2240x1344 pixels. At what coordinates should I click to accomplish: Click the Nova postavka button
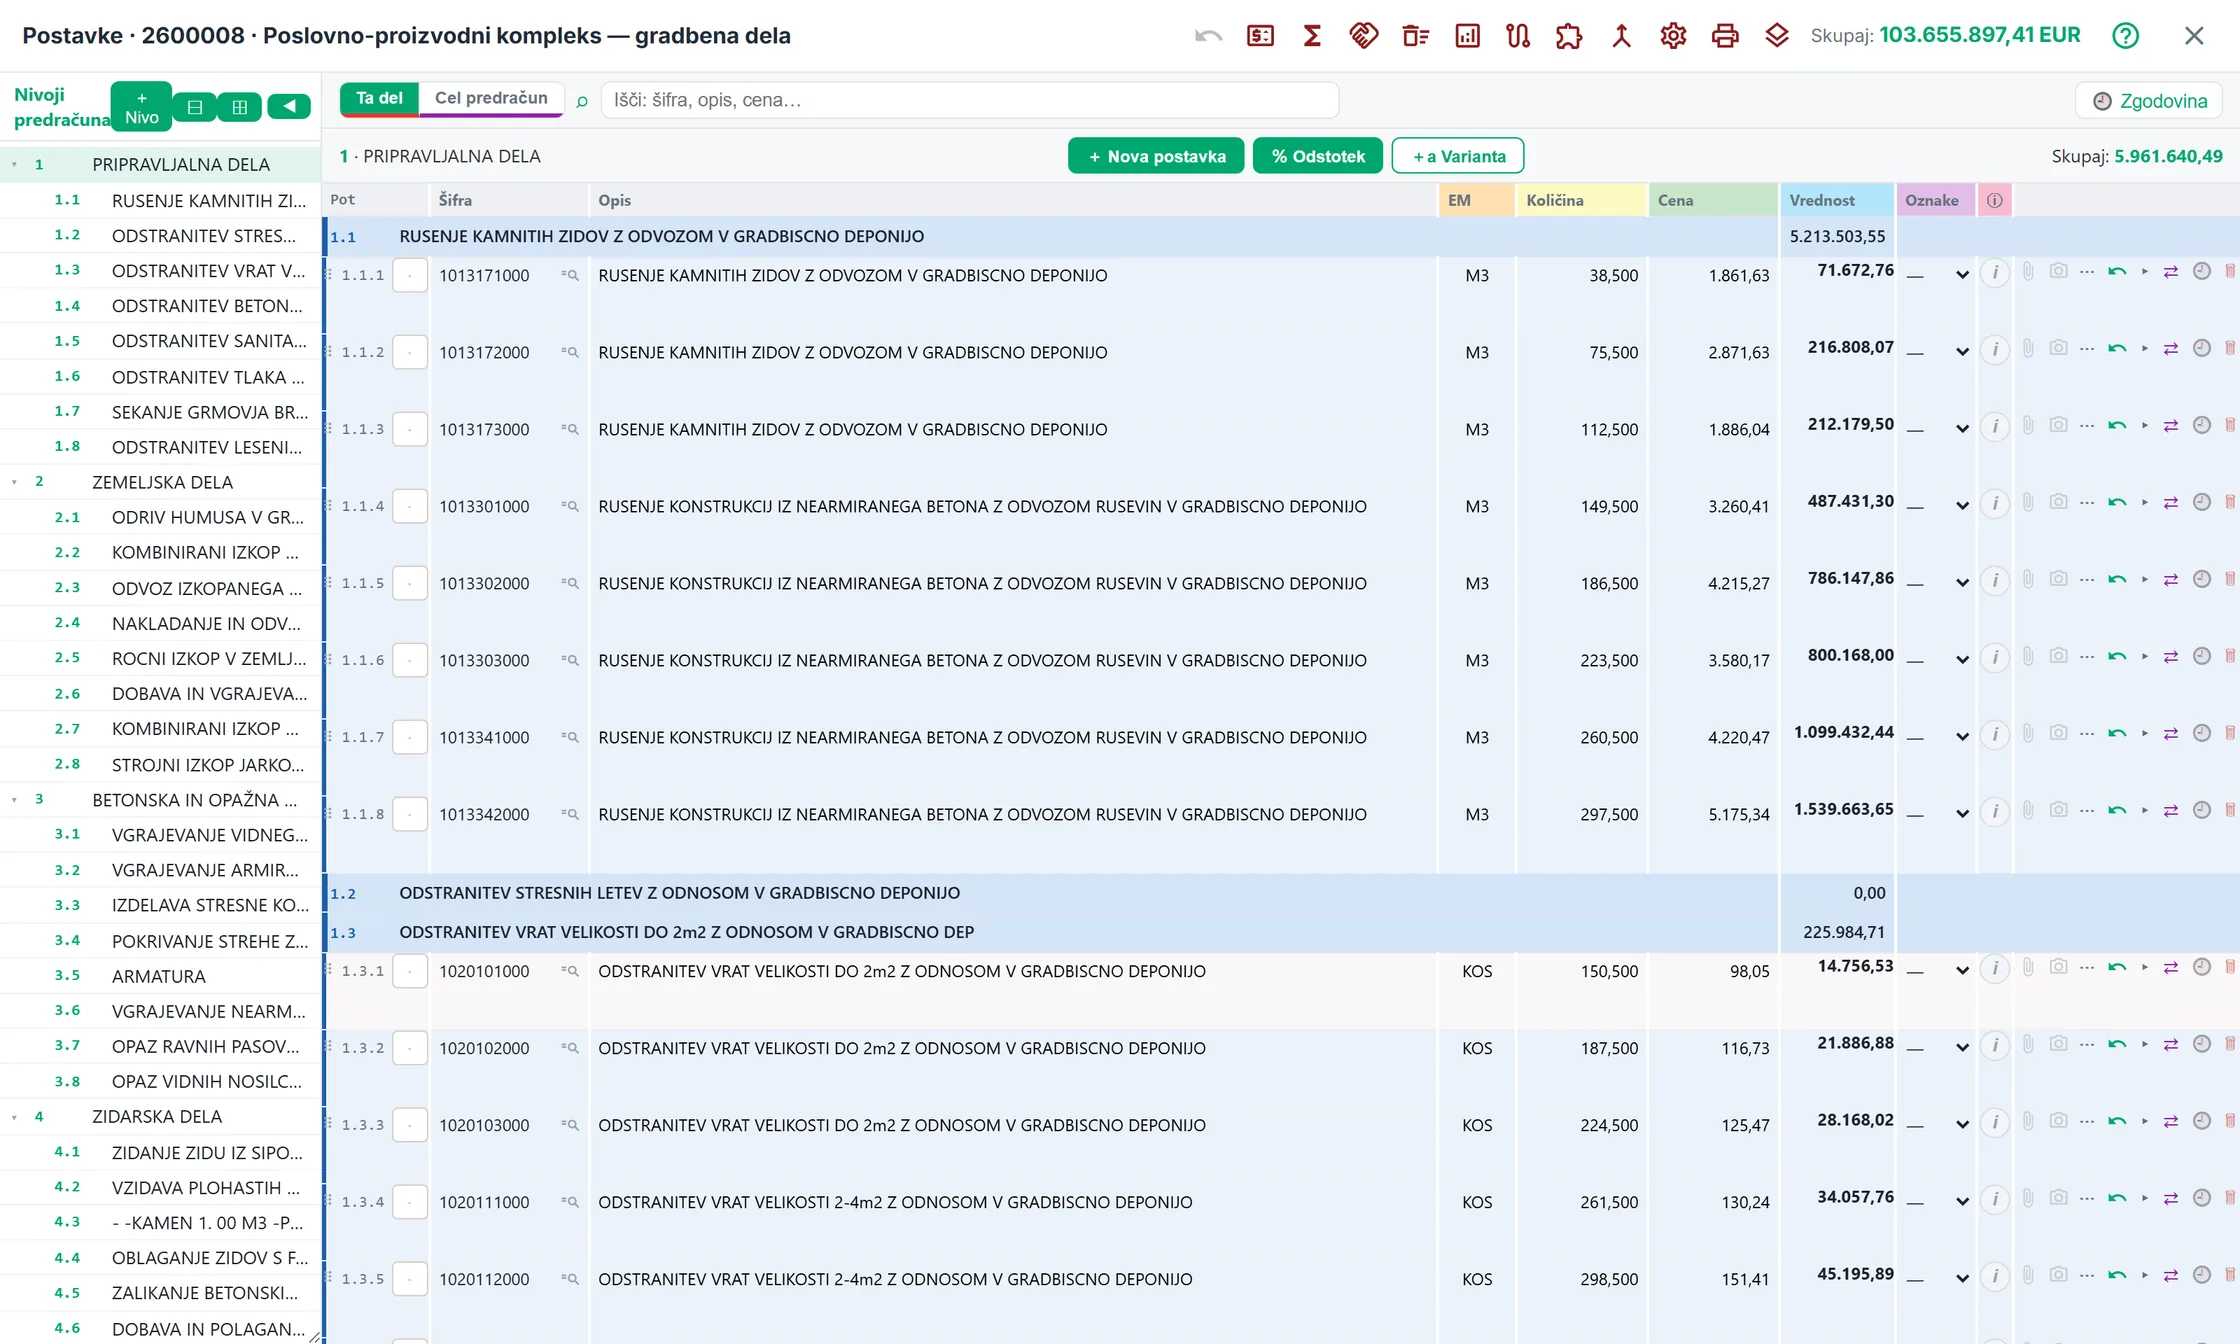click(1156, 156)
